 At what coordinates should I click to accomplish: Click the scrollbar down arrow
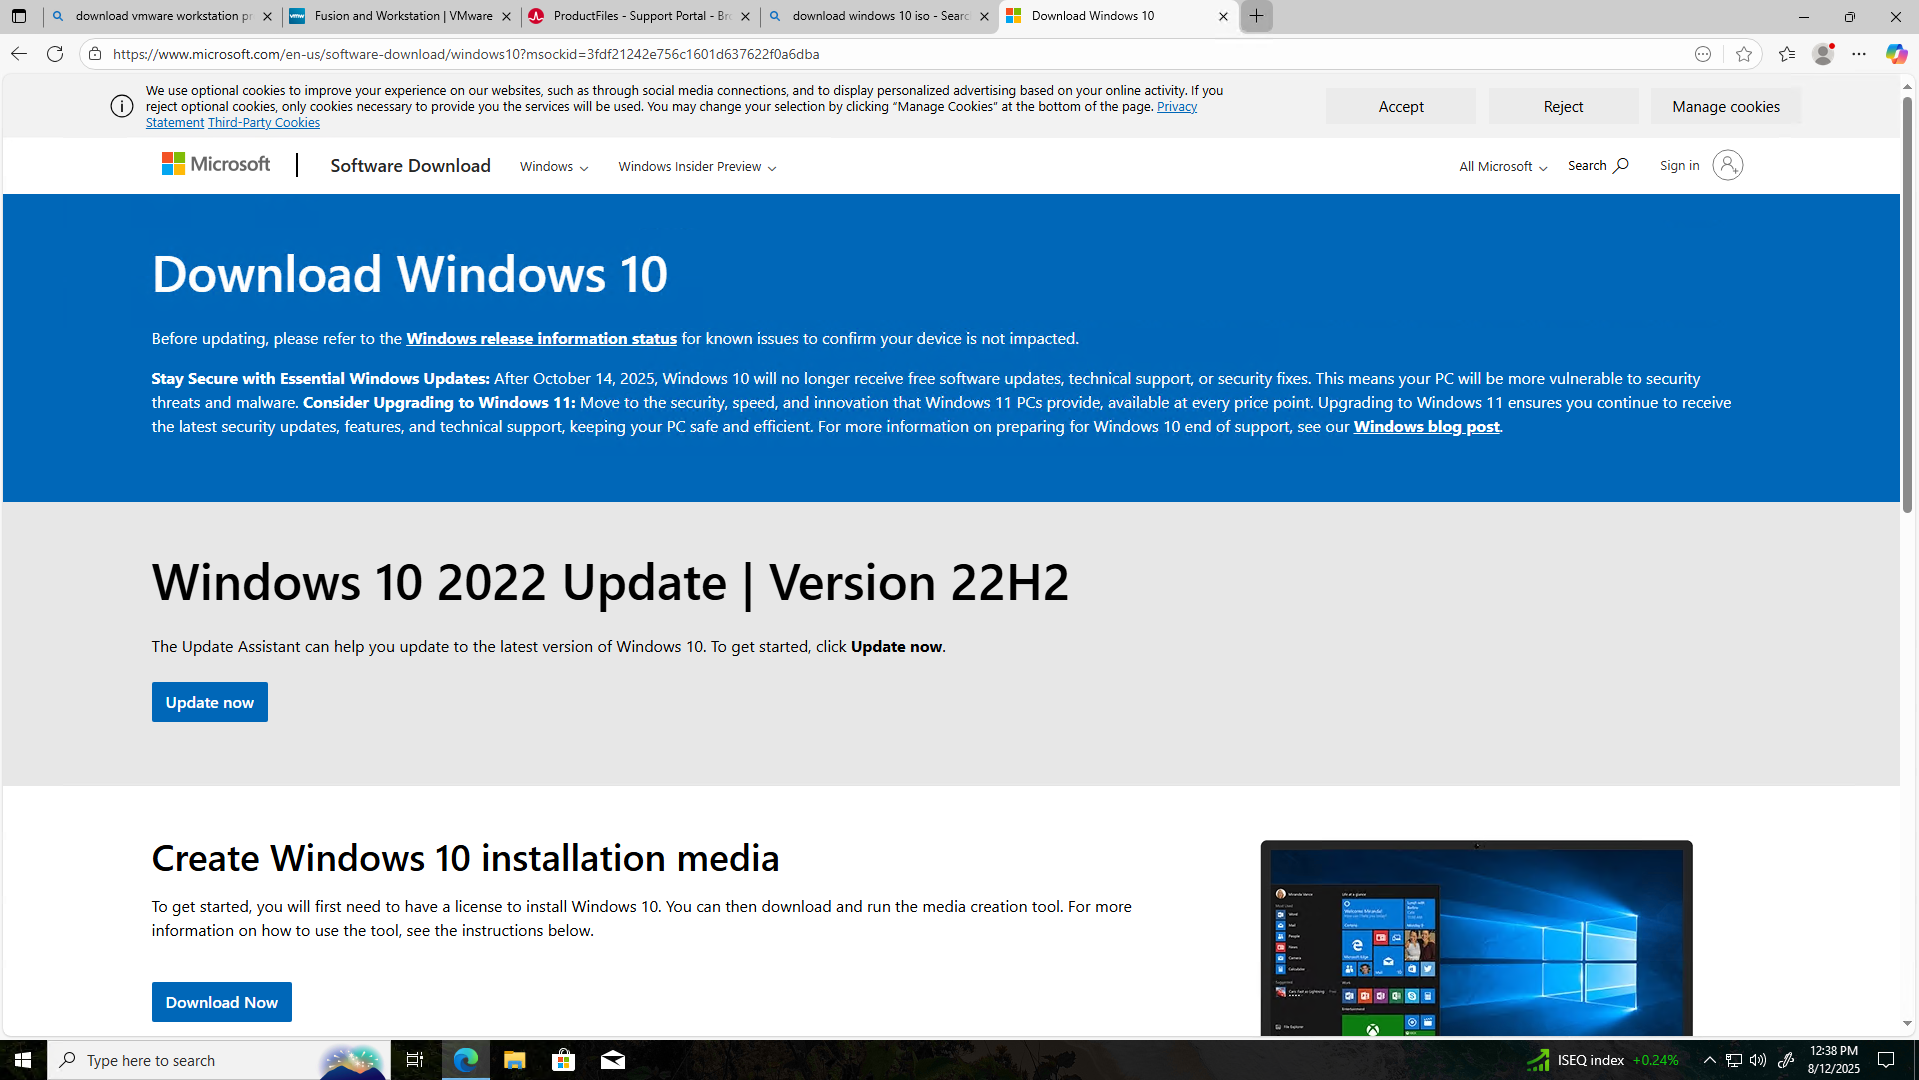(x=1907, y=1023)
